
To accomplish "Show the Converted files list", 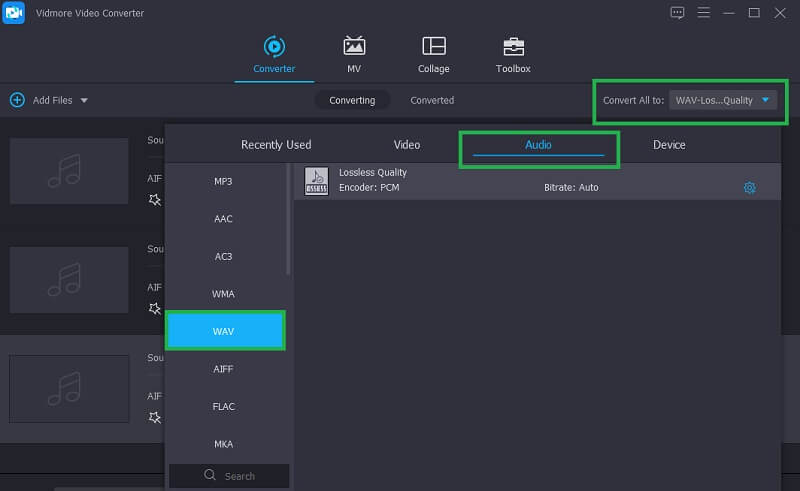I will [x=432, y=100].
